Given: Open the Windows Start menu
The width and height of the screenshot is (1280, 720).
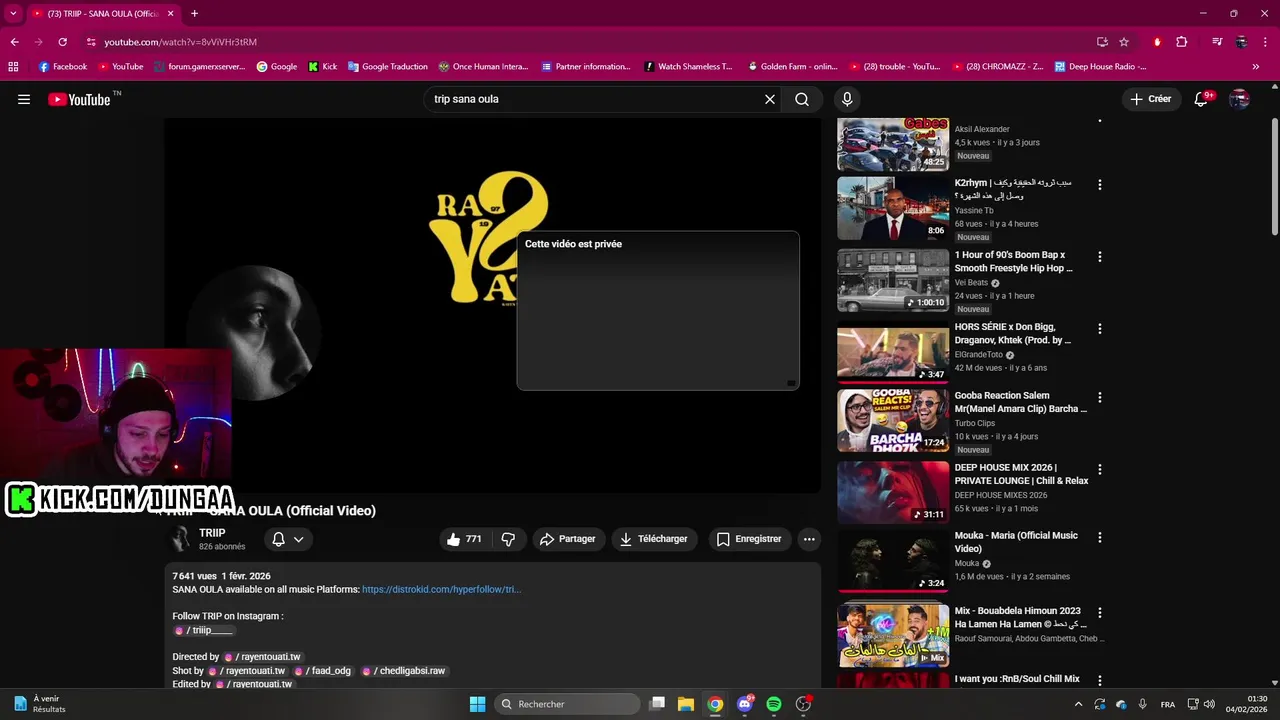Looking at the screenshot, I should 477,704.
